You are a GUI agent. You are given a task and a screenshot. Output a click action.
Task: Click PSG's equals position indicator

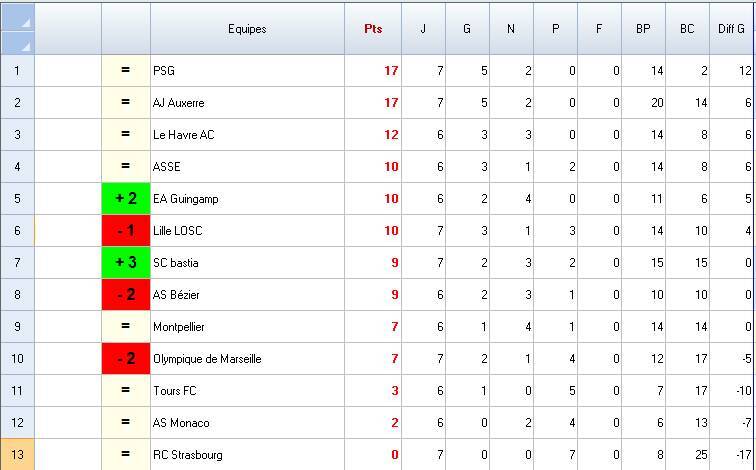point(126,71)
